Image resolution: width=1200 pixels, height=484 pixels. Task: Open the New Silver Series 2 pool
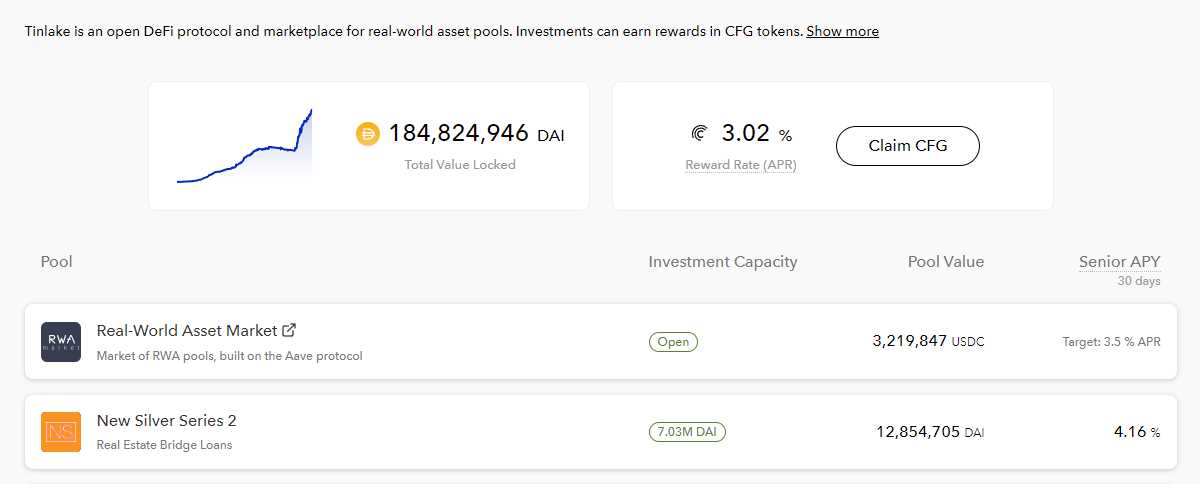coord(166,420)
